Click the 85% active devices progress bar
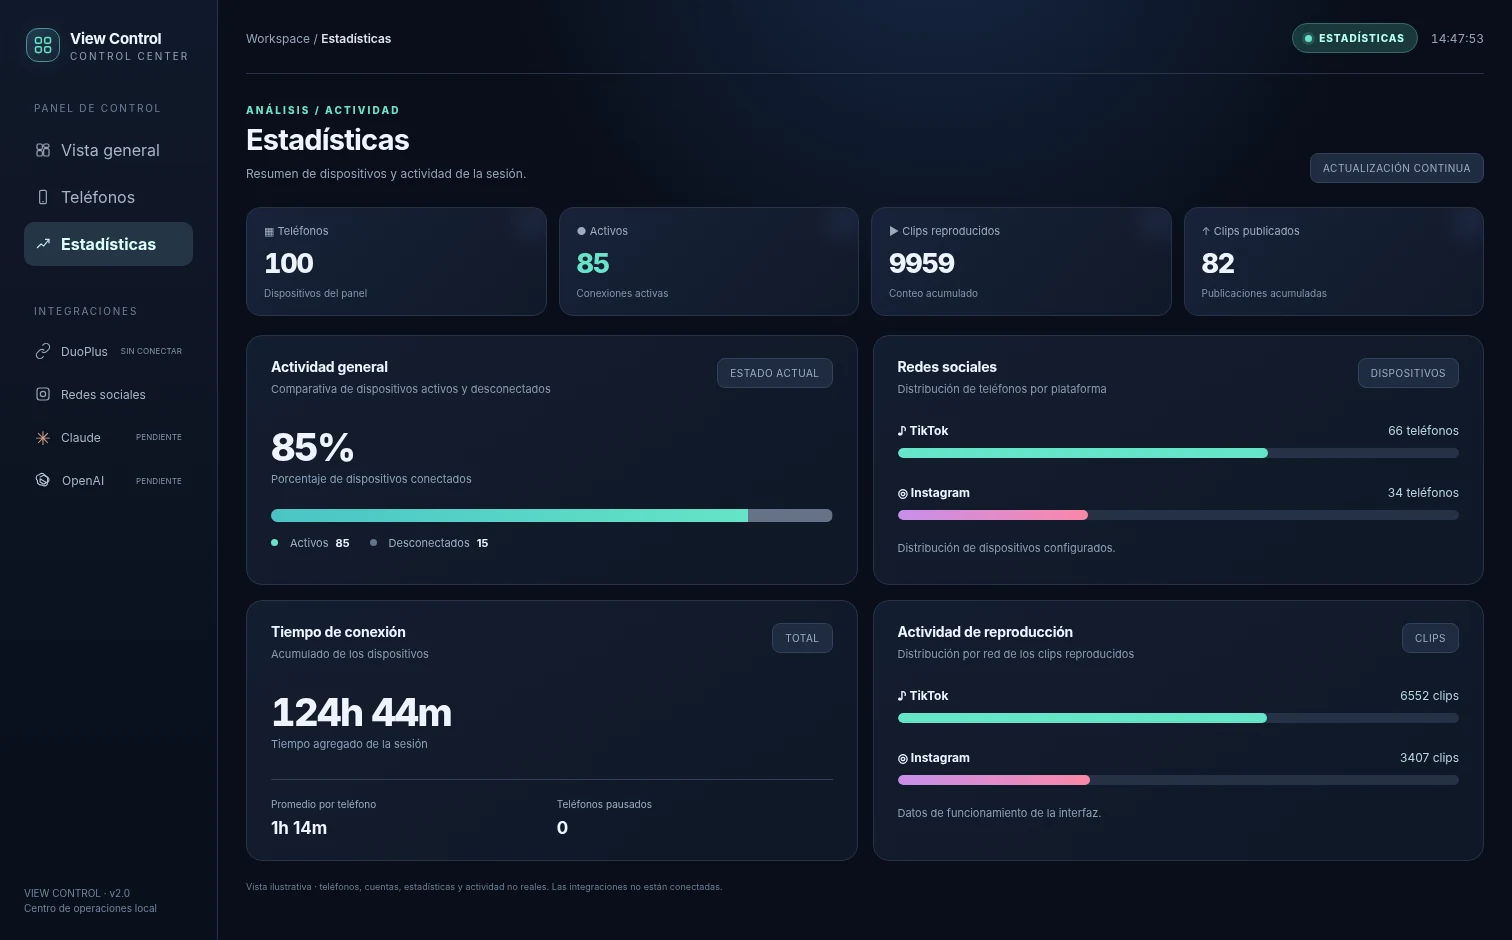1512x940 pixels. (551, 516)
